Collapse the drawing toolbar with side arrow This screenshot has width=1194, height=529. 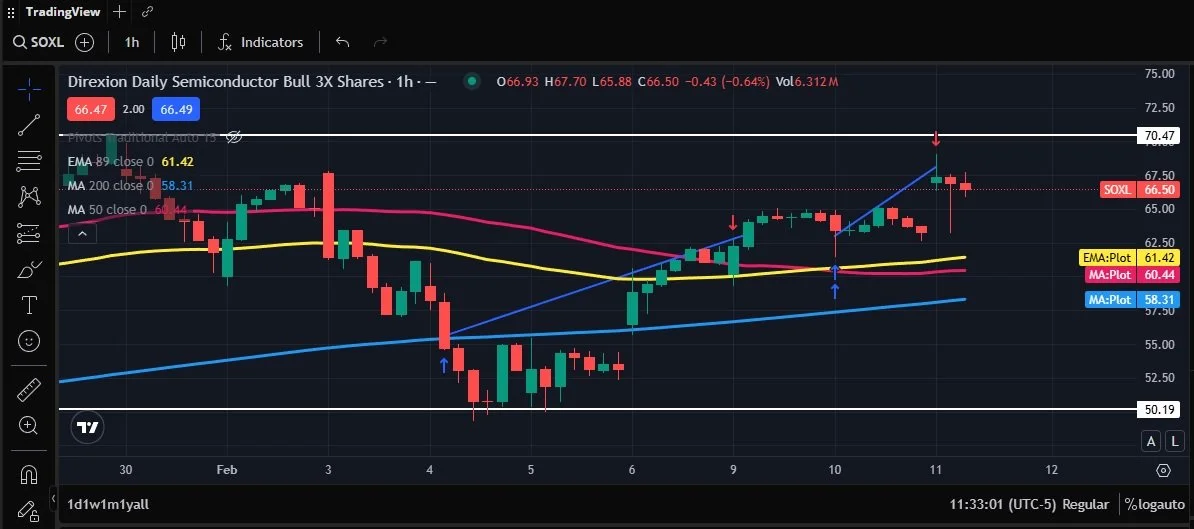click(53, 499)
